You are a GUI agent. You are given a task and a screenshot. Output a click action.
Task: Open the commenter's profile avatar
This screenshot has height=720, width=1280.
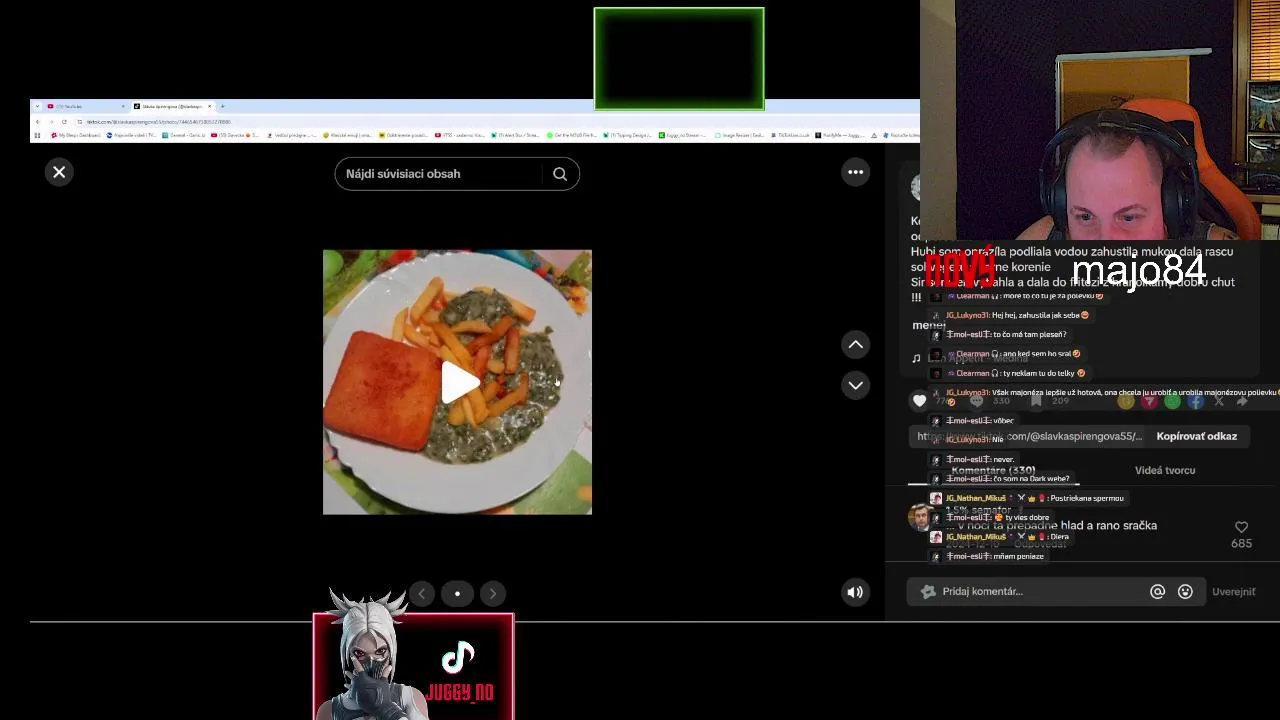(919, 517)
